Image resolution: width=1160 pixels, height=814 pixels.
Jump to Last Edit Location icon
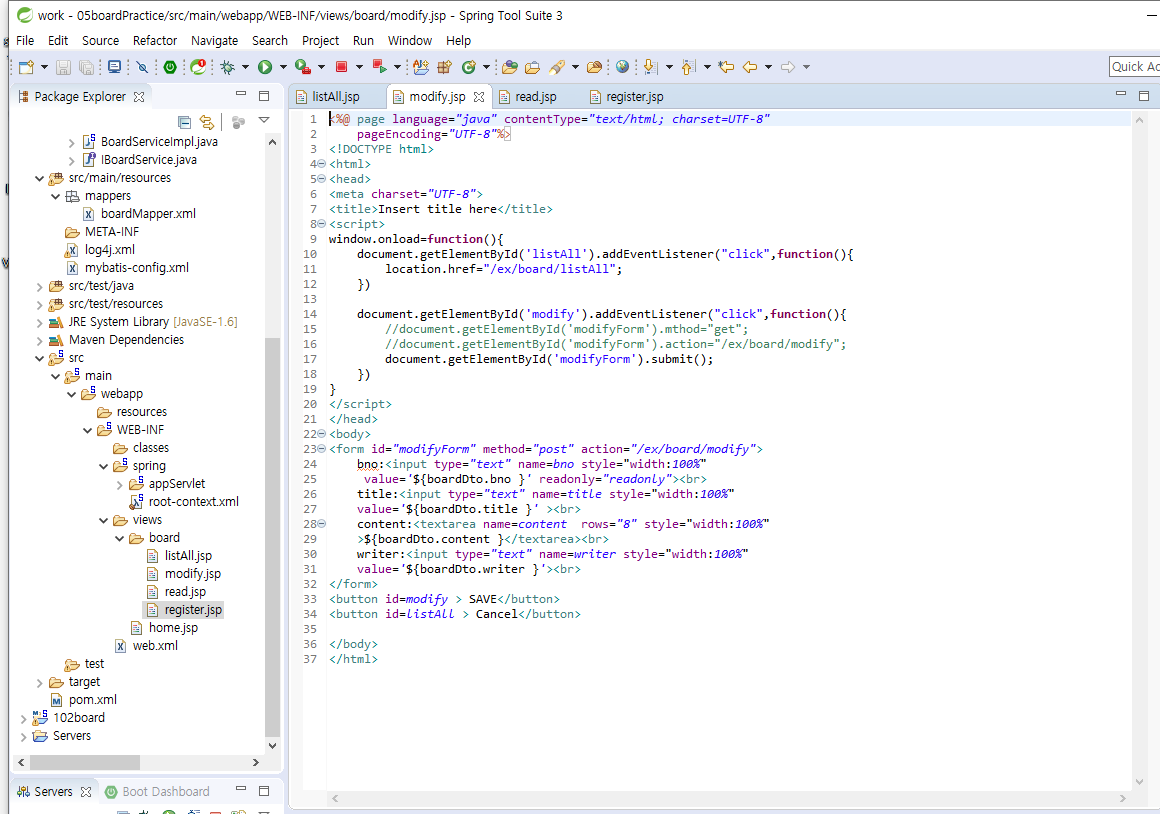[x=726, y=67]
